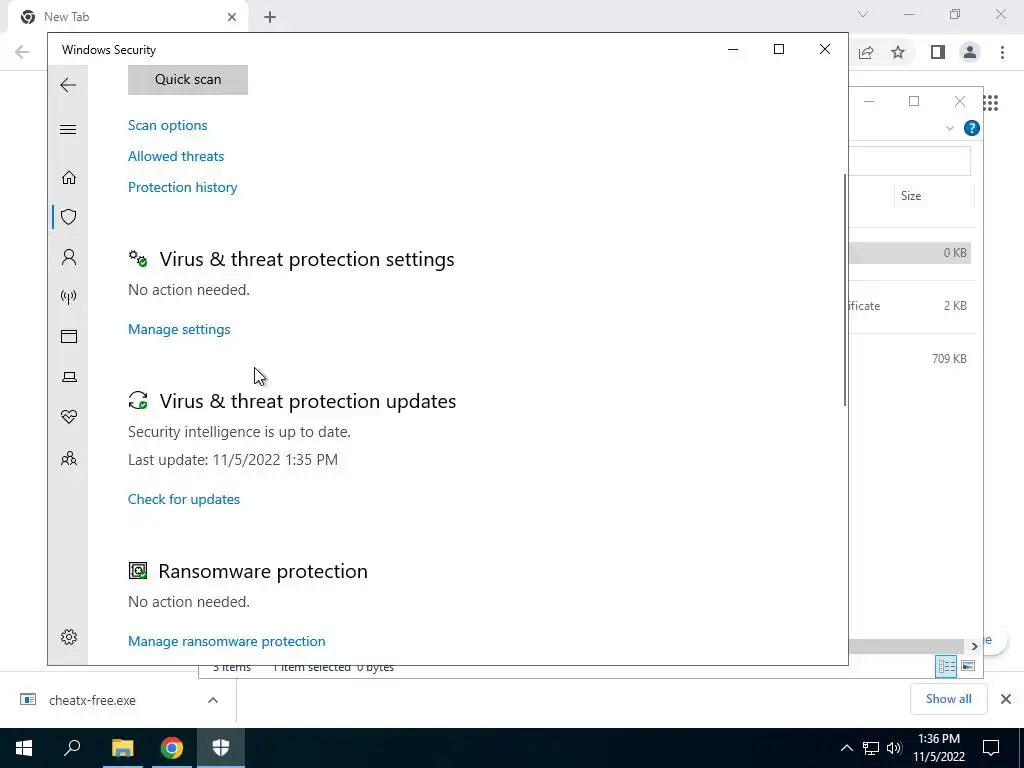Click Chrome back arrow

coord(22,52)
